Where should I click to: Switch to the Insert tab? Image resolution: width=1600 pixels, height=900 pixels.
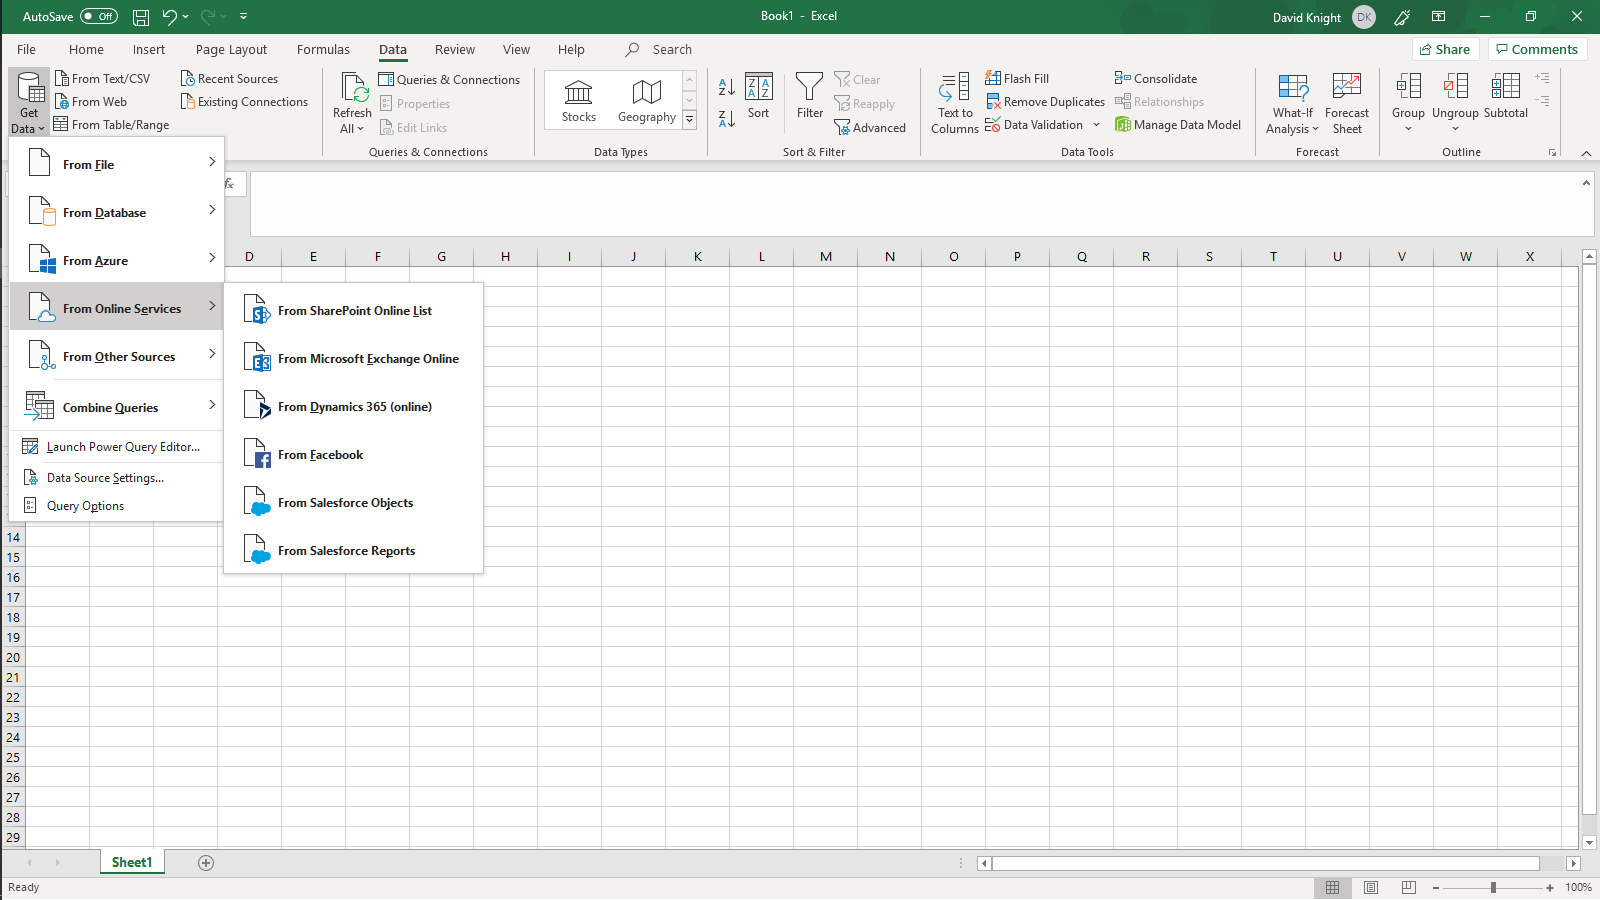tap(149, 49)
